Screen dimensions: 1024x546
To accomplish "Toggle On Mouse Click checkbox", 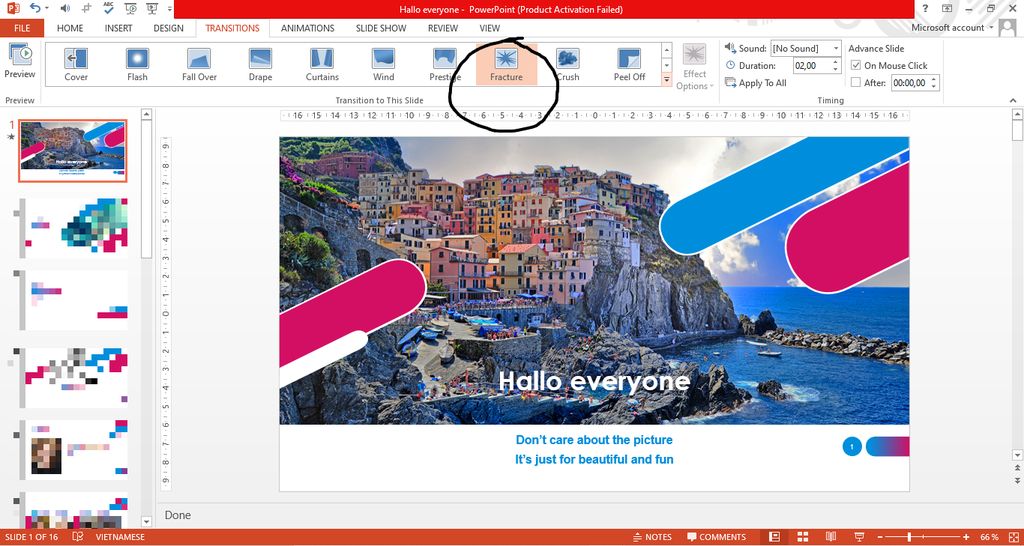I will [x=856, y=65].
